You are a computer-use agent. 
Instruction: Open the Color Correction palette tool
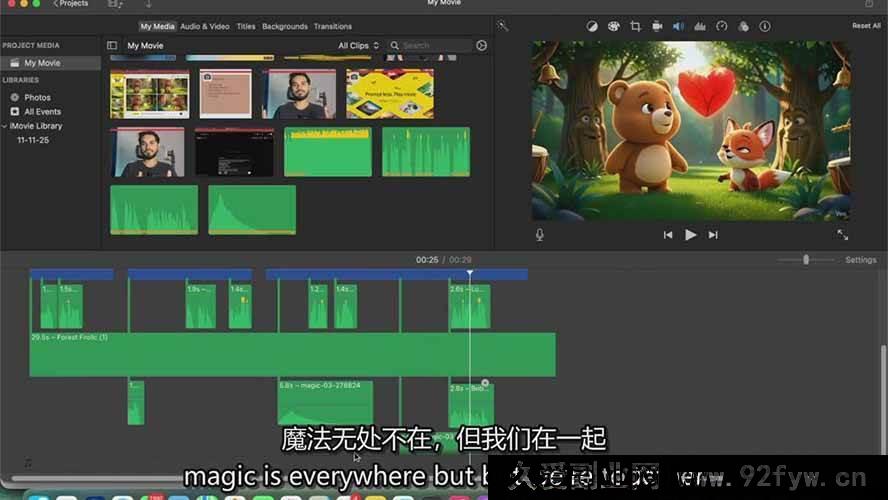pyautogui.click(x=613, y=26)
